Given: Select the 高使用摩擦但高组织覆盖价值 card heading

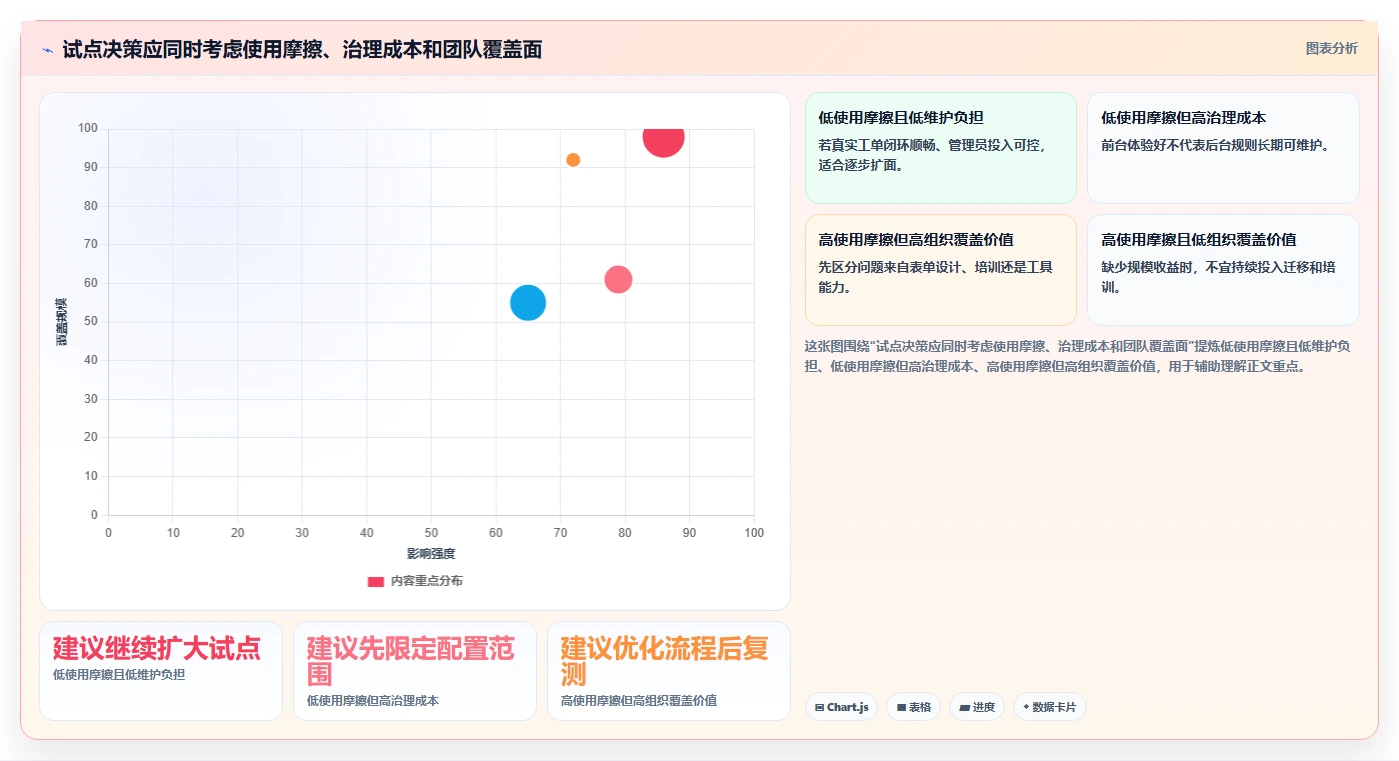Looking at the screenshot, I should point(916,240).
